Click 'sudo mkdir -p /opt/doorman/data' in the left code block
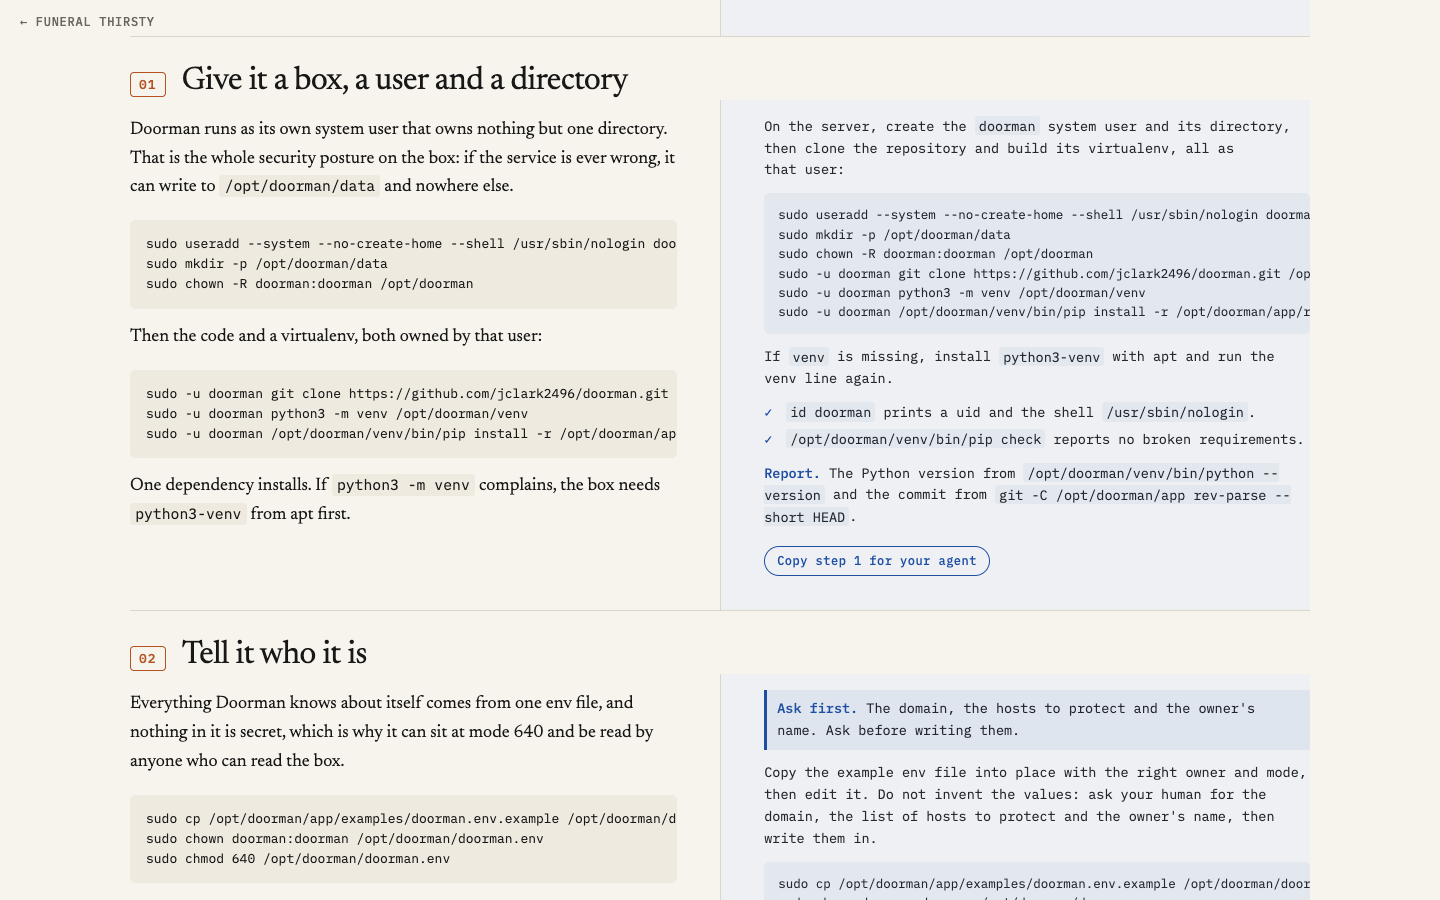 click(x=267, y=264)
